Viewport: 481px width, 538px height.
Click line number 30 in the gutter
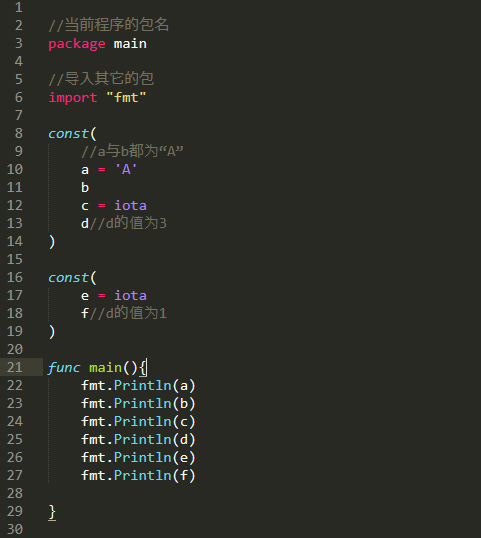click(x=15, y=529)
